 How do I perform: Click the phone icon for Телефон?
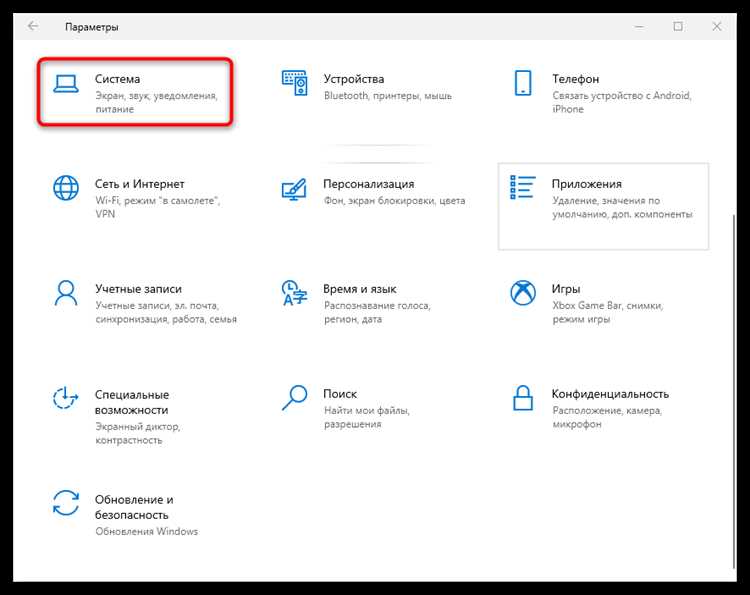[x=523, y=83]
